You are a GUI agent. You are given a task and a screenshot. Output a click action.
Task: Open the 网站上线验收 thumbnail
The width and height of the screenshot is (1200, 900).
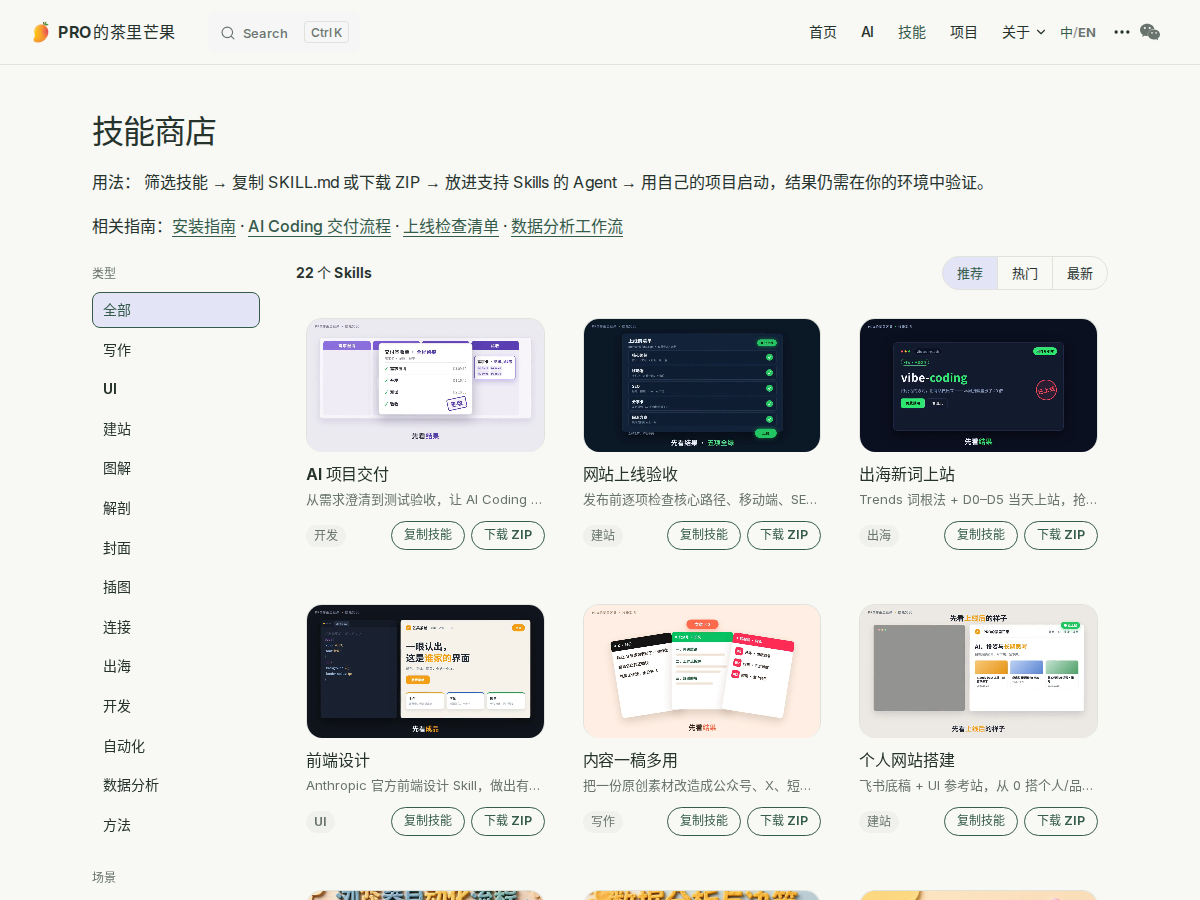point(702,385)
